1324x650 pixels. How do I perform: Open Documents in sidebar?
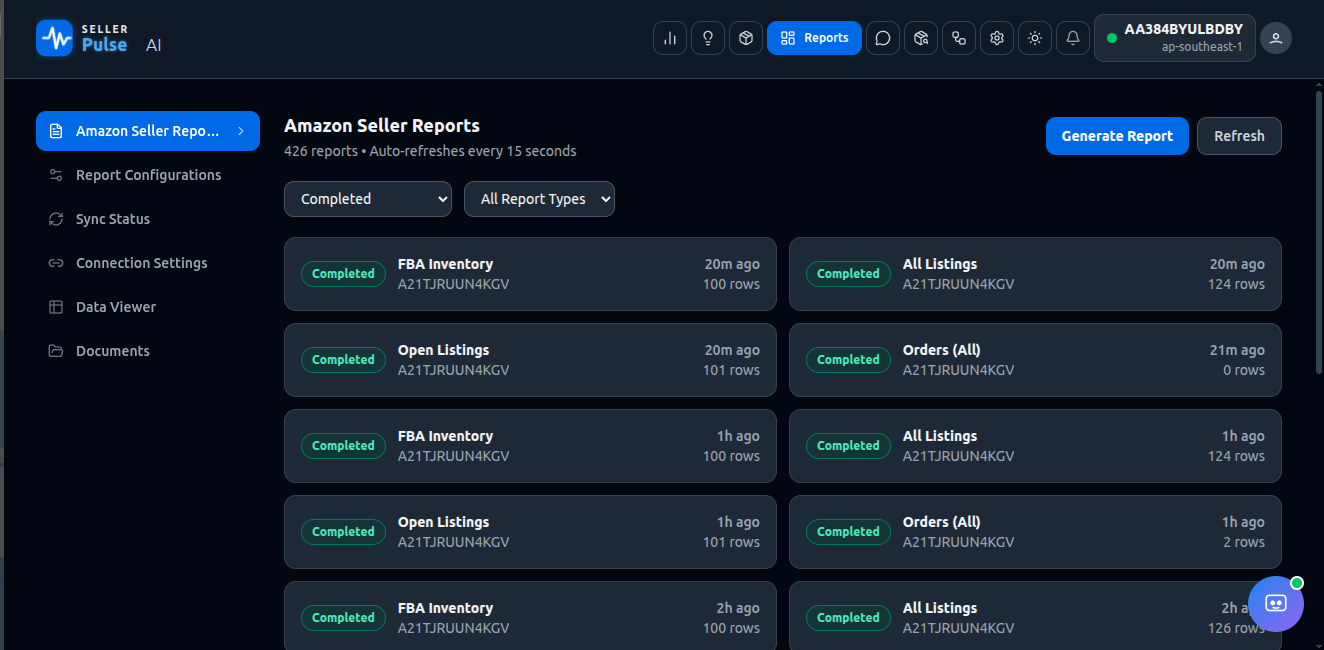coord(148,351)
